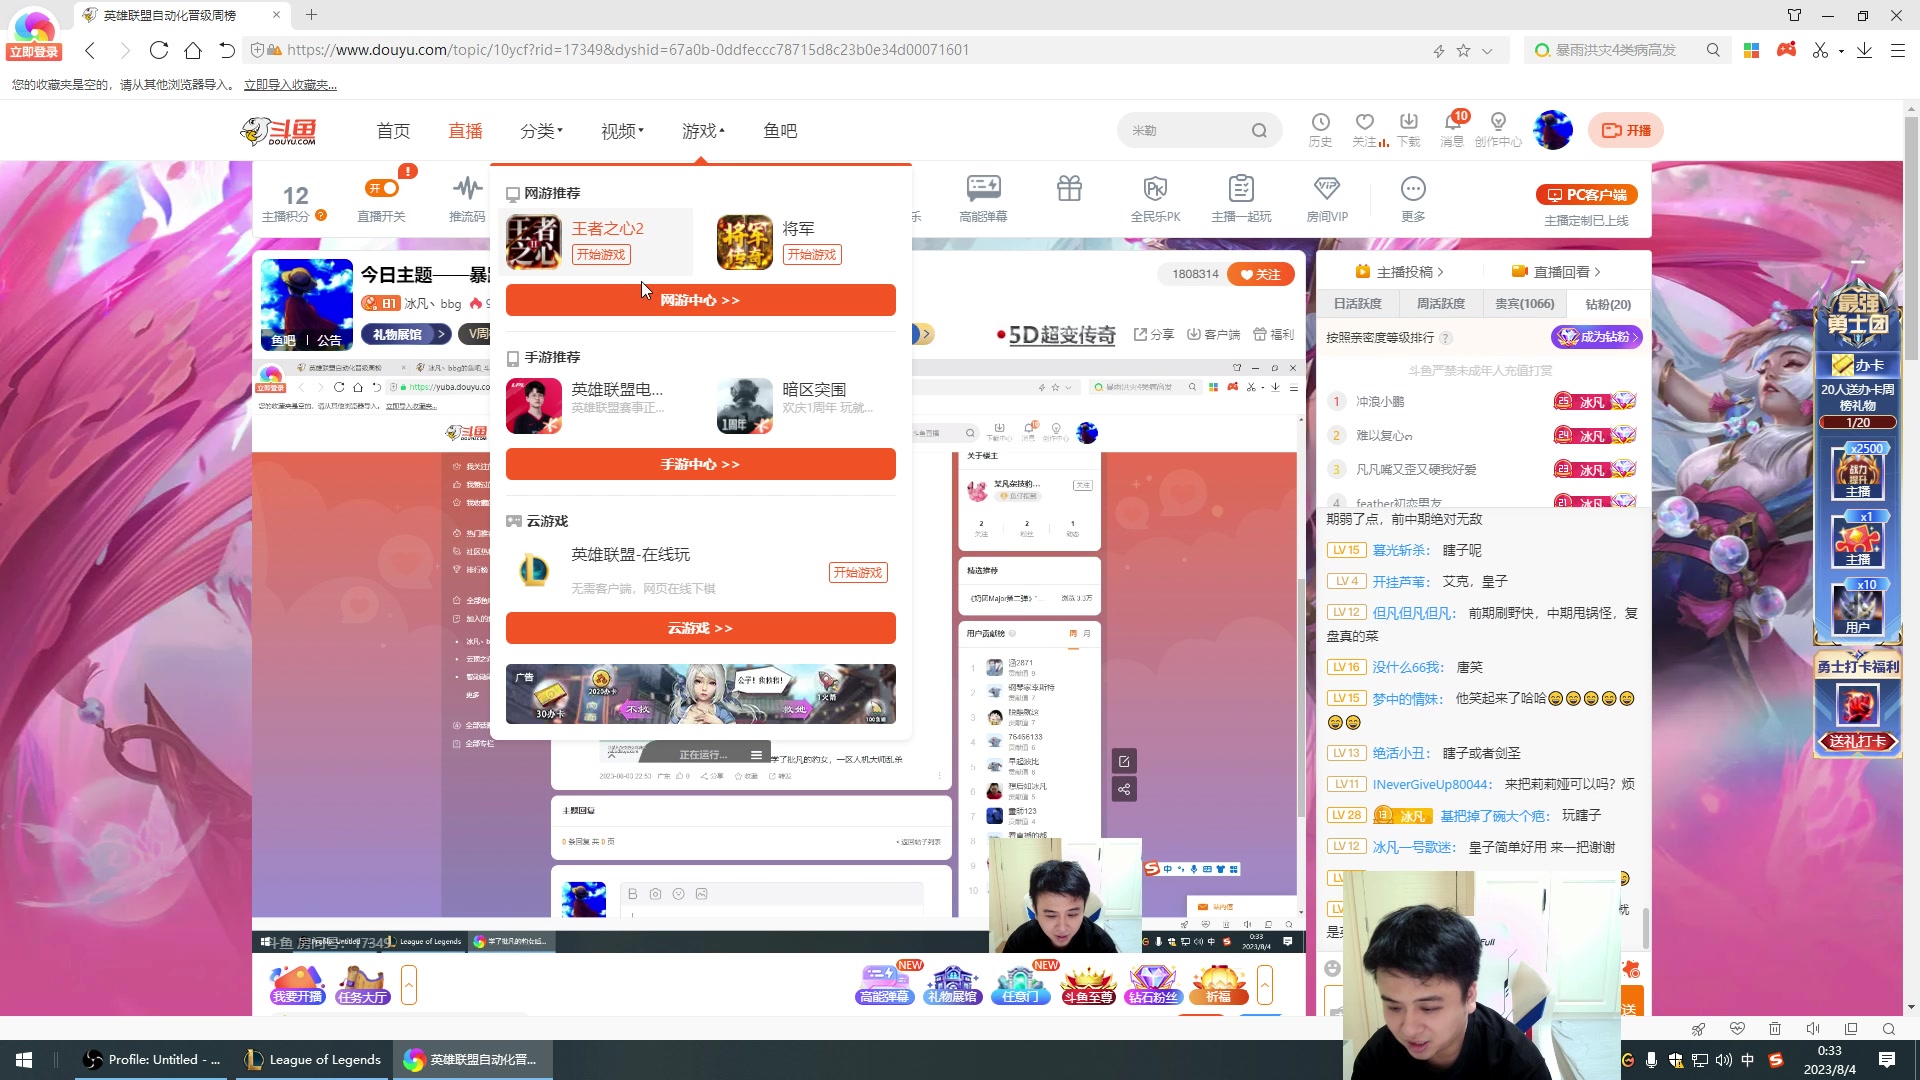Open the 任意门 bottom icon
Image resolution: width=1920 pixels, height=1080 pixels.
(1020, 985)
